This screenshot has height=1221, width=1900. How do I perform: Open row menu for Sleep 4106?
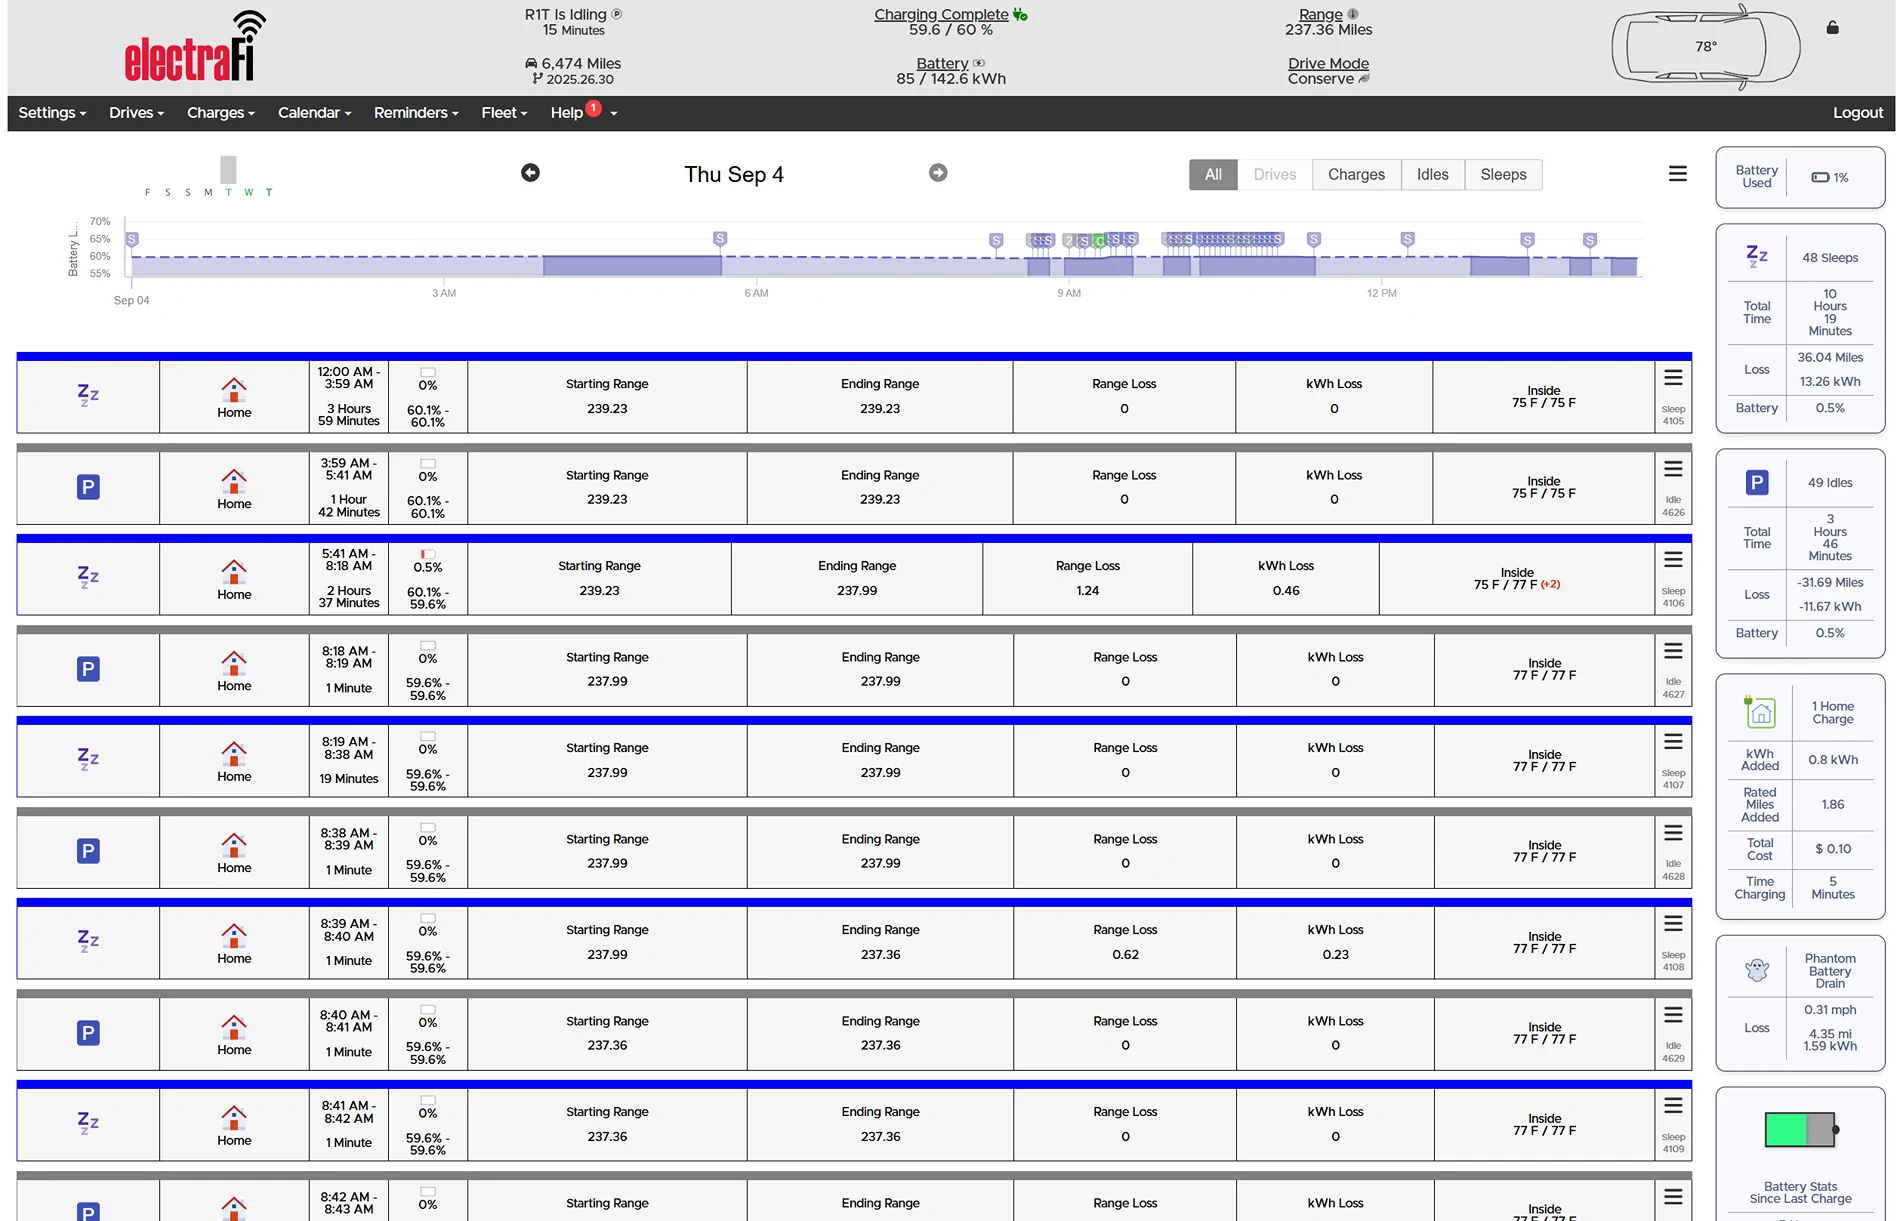(x=1673, y=560)
